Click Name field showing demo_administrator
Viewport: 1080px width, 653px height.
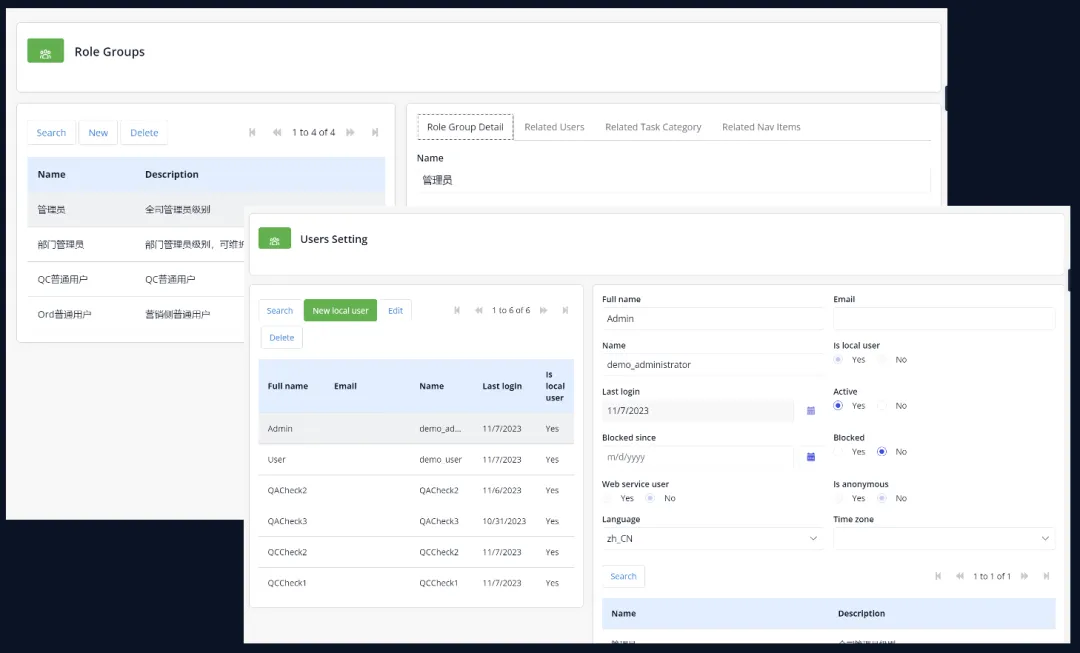pyautogui.click(x=712, y=364)
